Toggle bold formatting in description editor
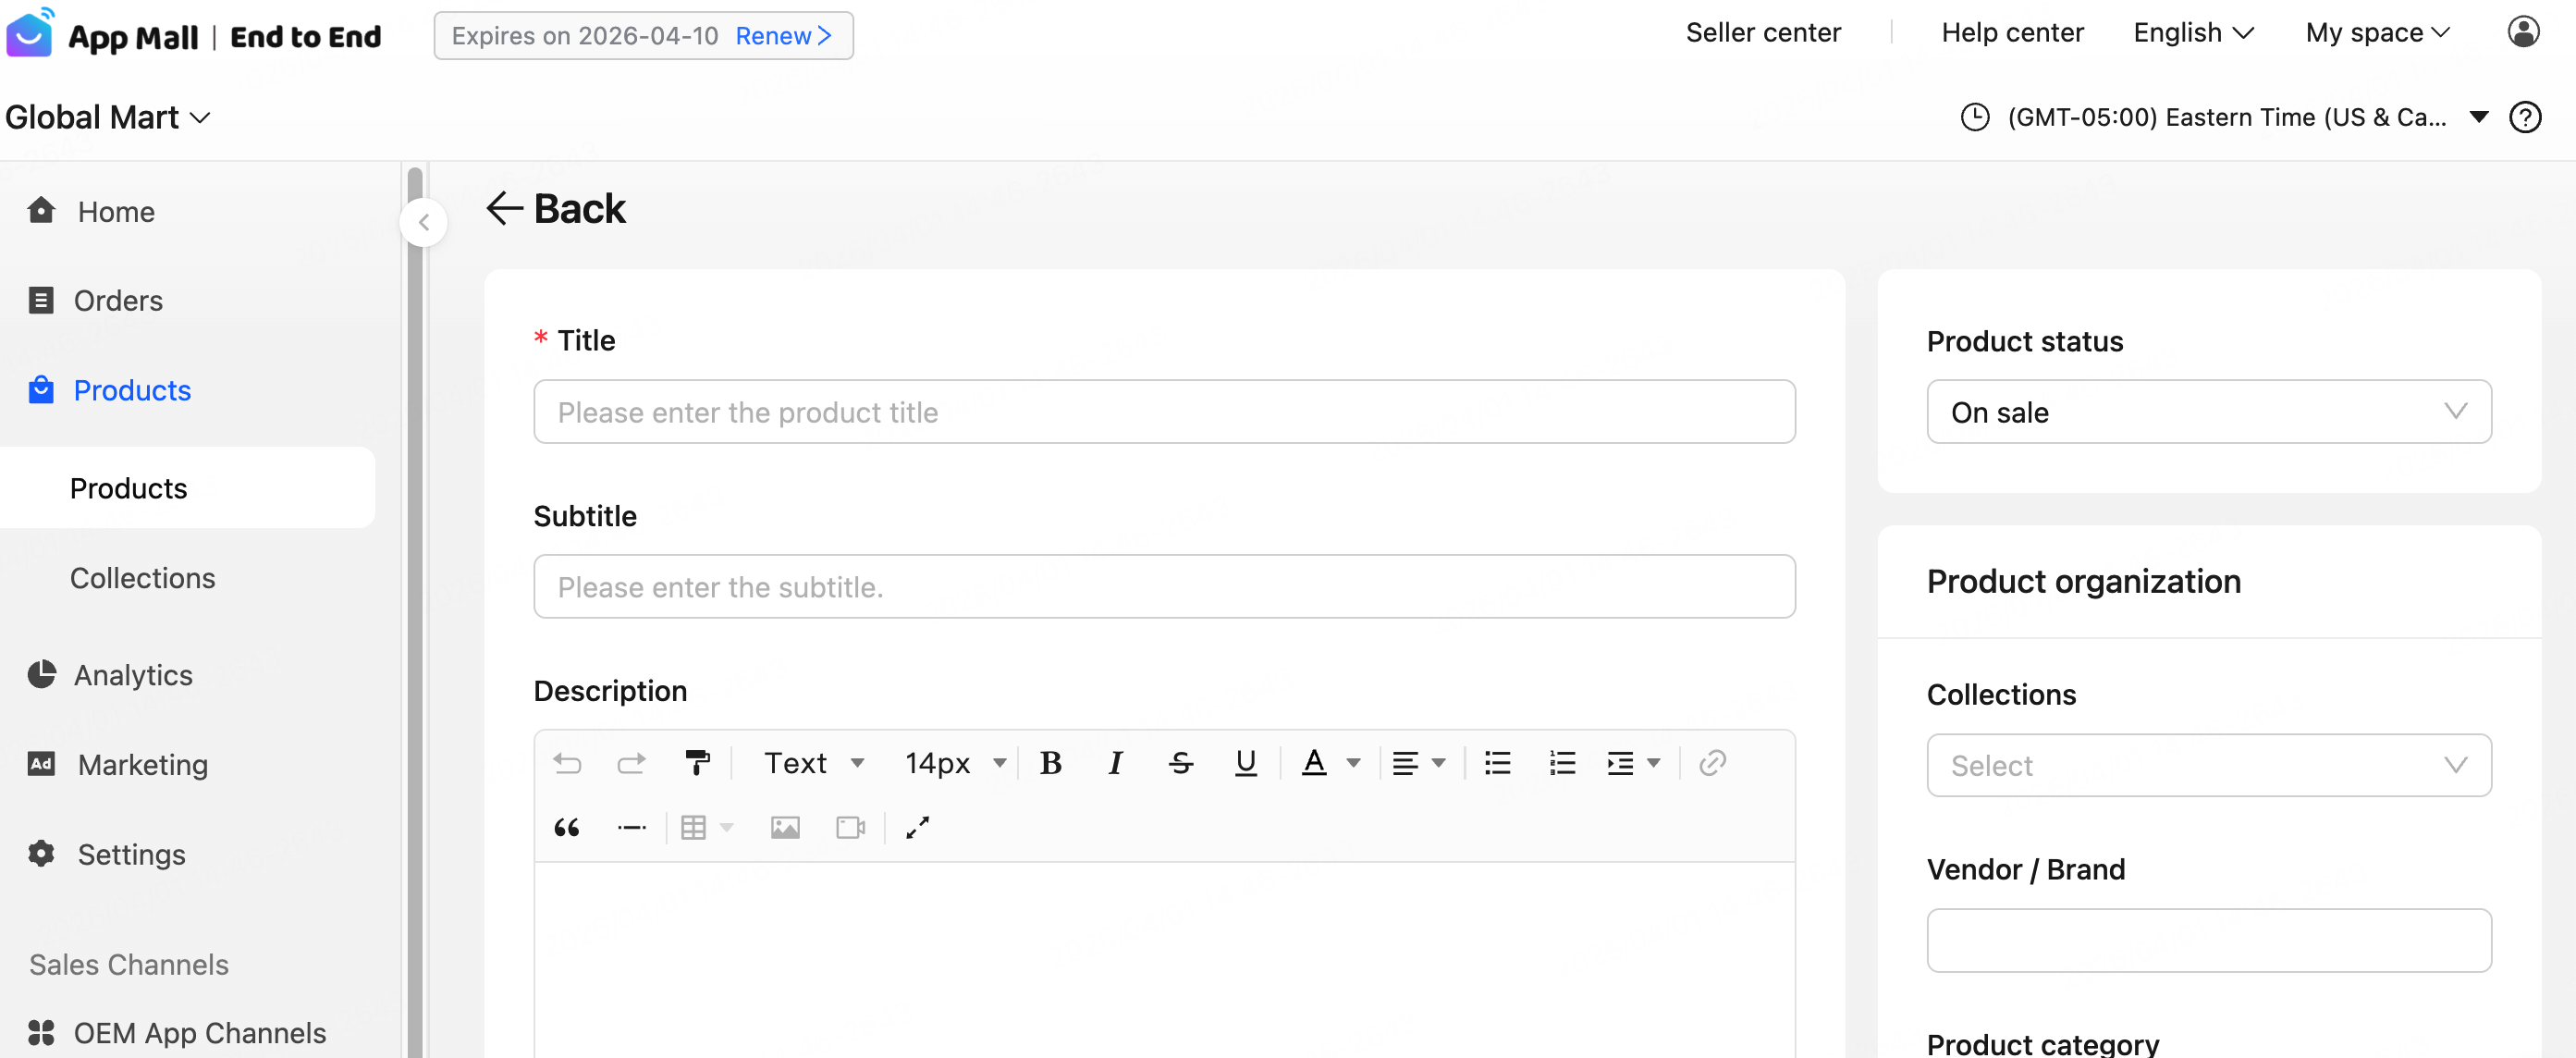 click(1050, 763)
